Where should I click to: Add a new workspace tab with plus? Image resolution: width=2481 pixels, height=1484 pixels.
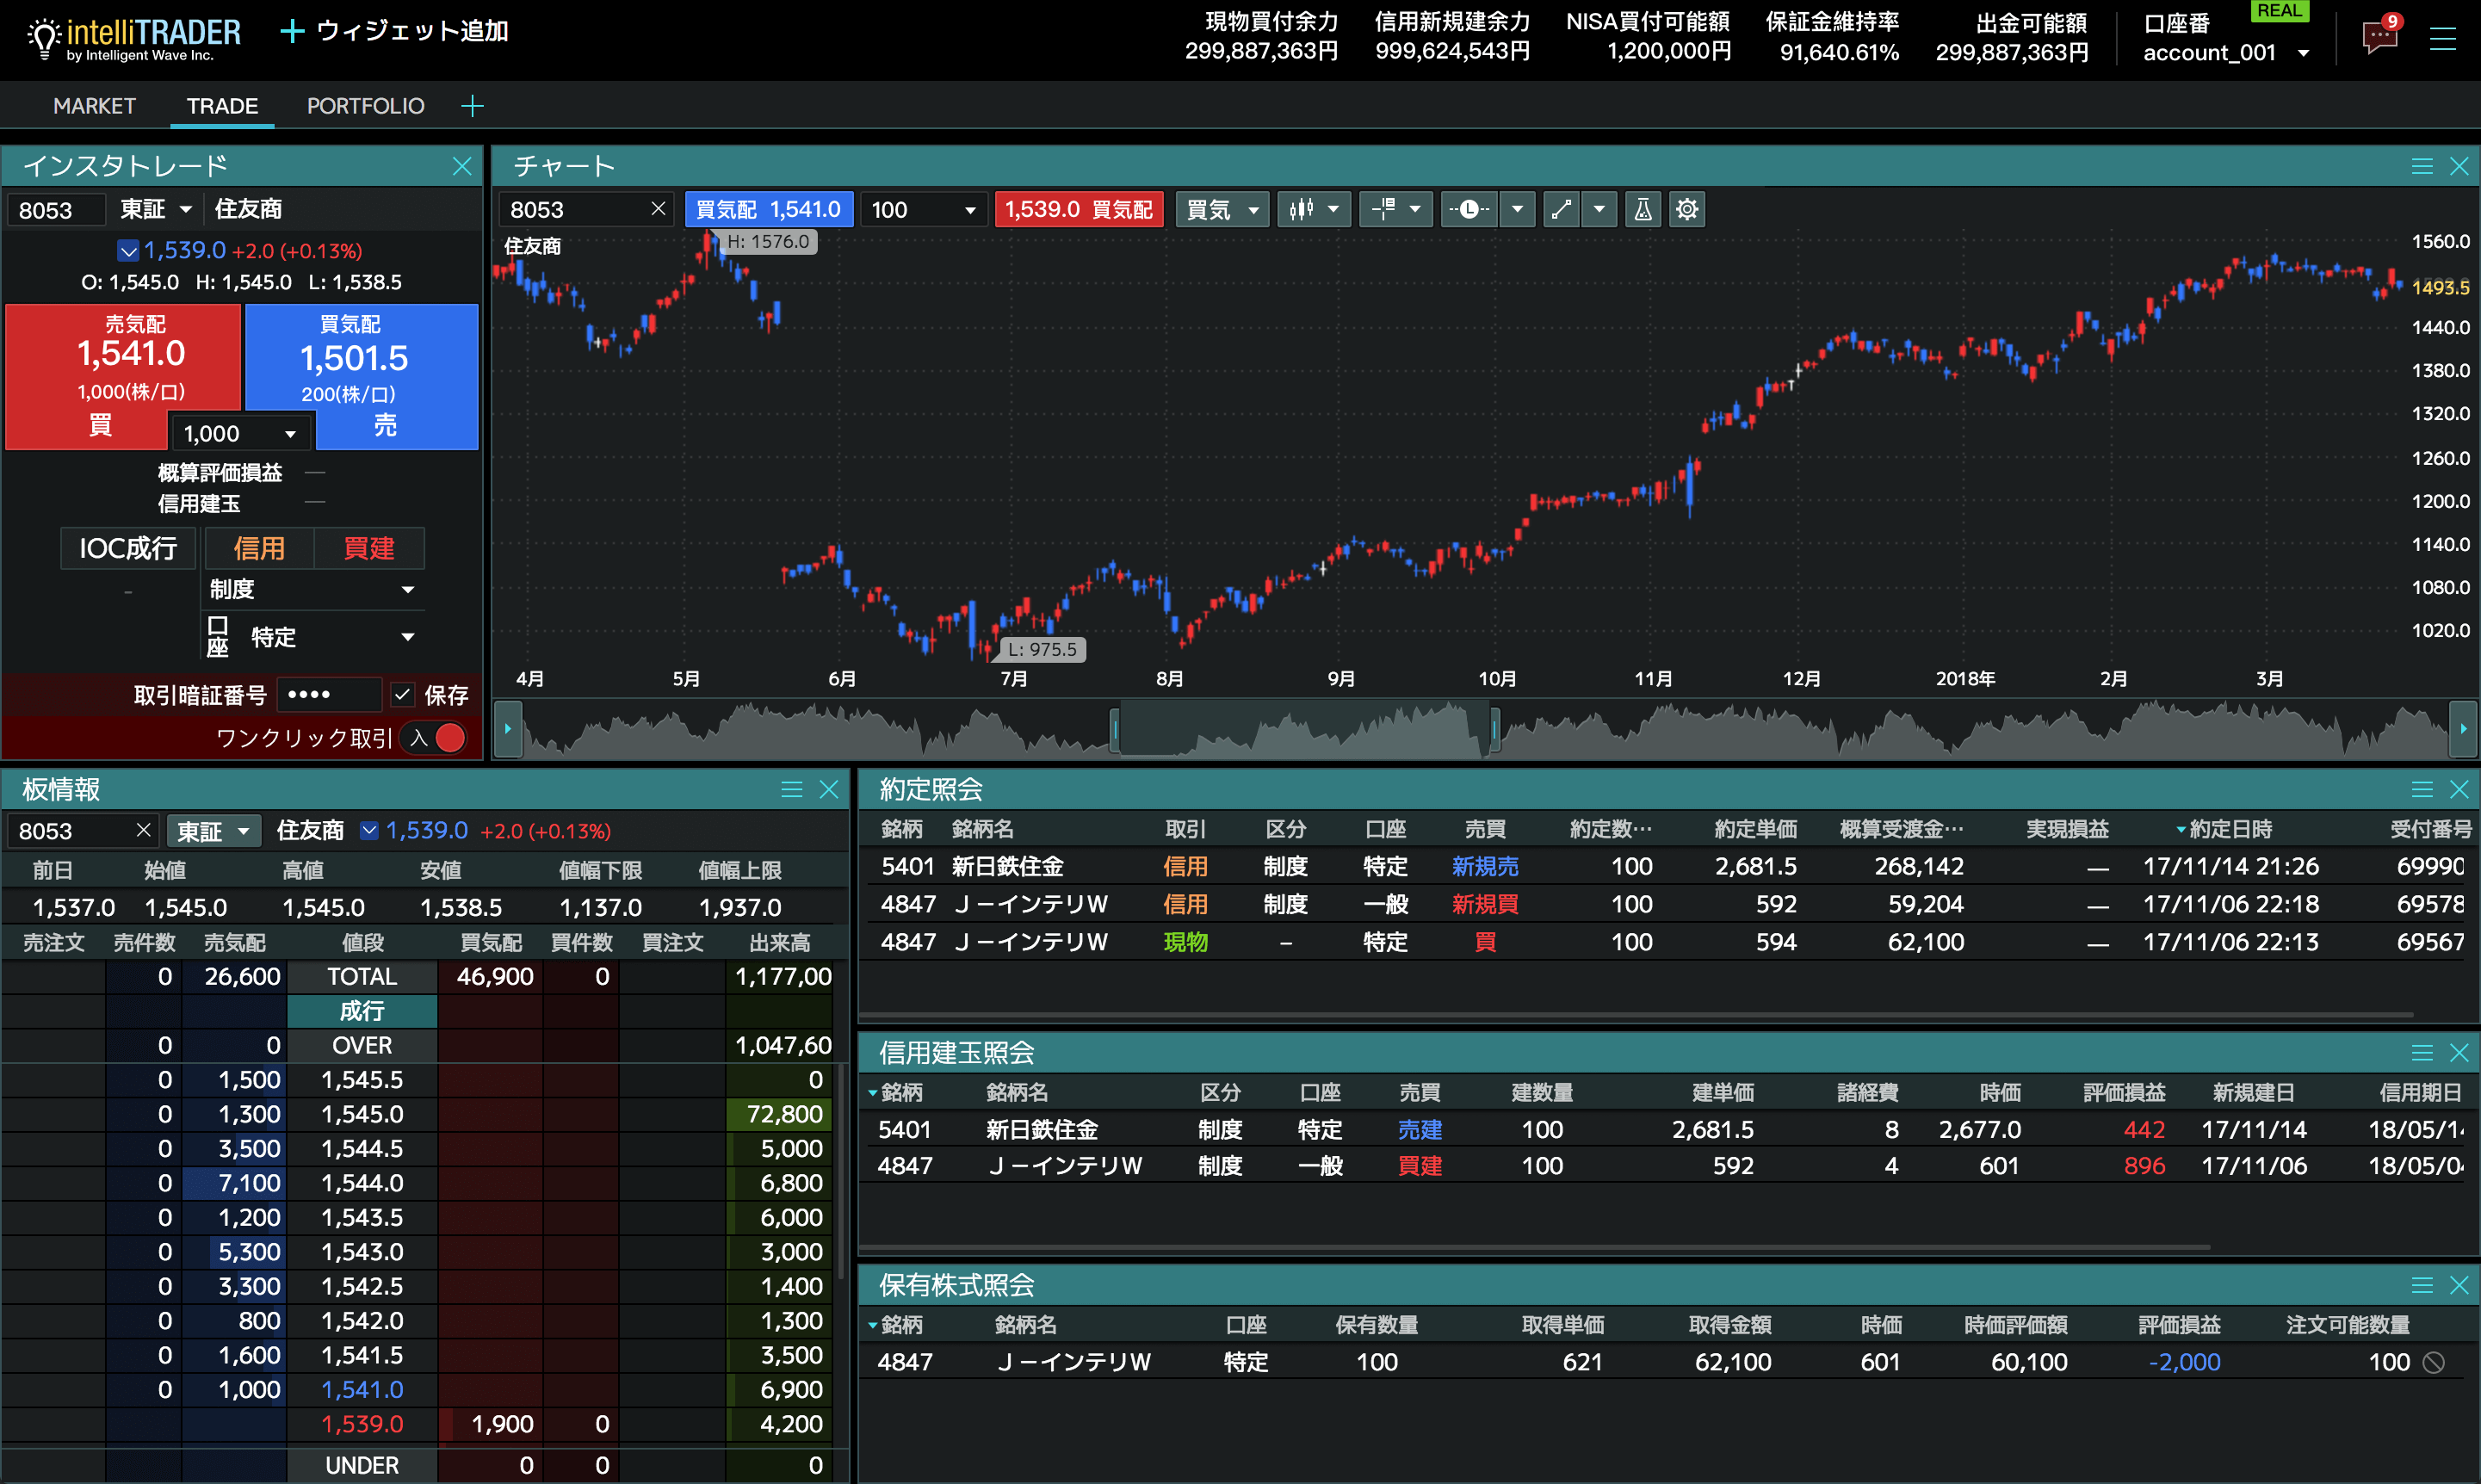(472, 106)
